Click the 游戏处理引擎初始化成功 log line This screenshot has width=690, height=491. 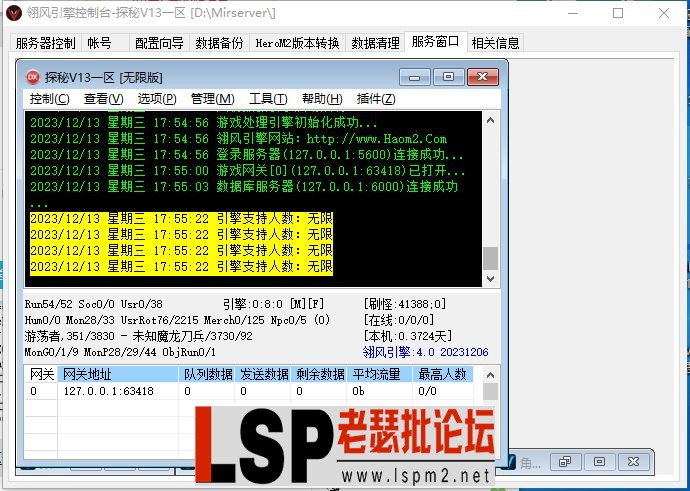tap(204, 122)
